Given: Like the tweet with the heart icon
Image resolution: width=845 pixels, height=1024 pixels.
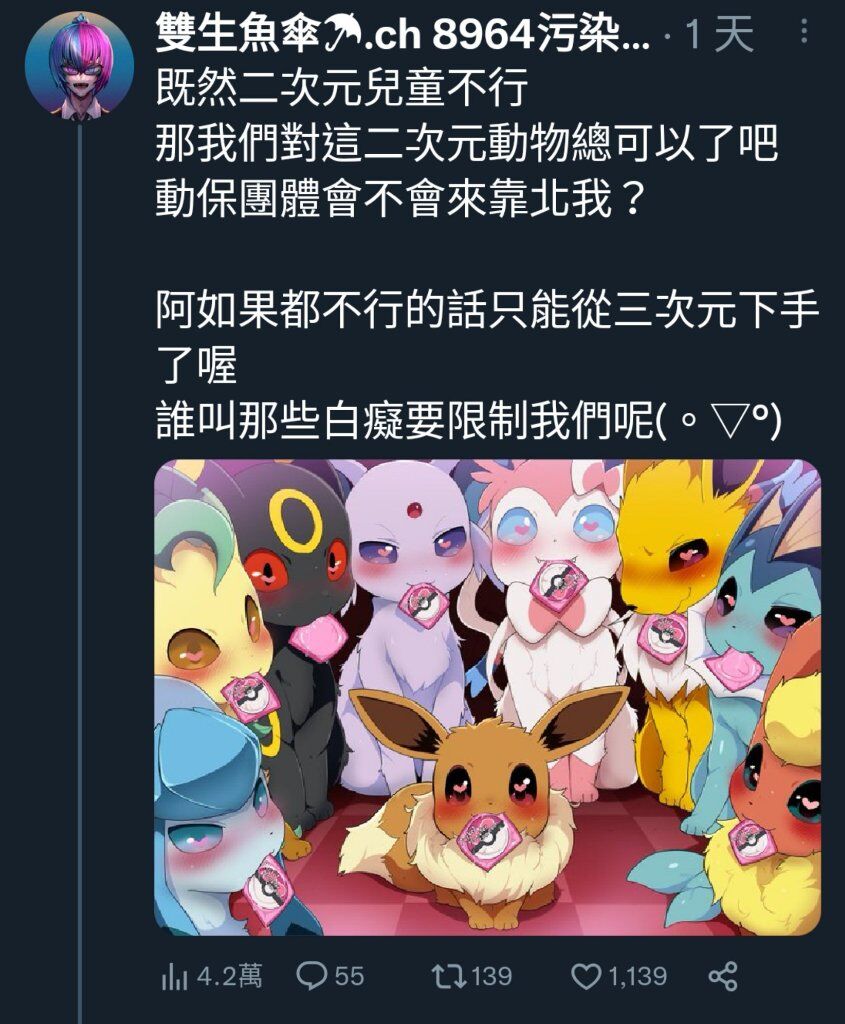Looking at the screenshot, I should pos(586,976).
